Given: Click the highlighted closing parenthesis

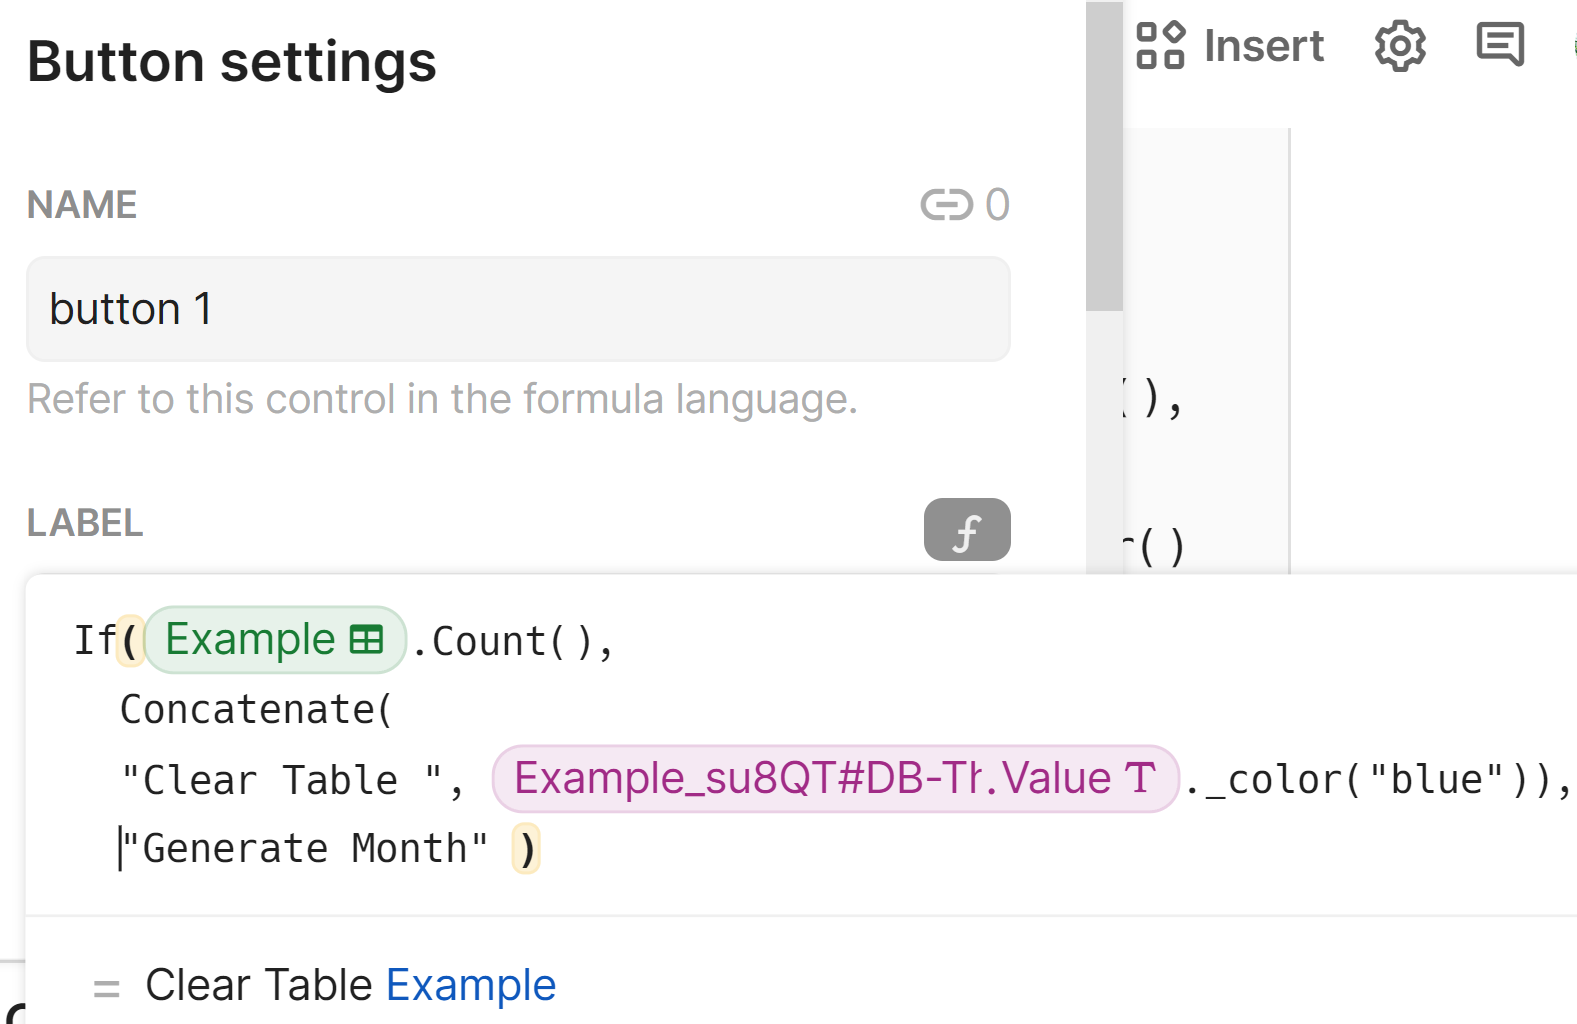Looking at the screenshot, I should pyautogui.click(x=526, y=849).
